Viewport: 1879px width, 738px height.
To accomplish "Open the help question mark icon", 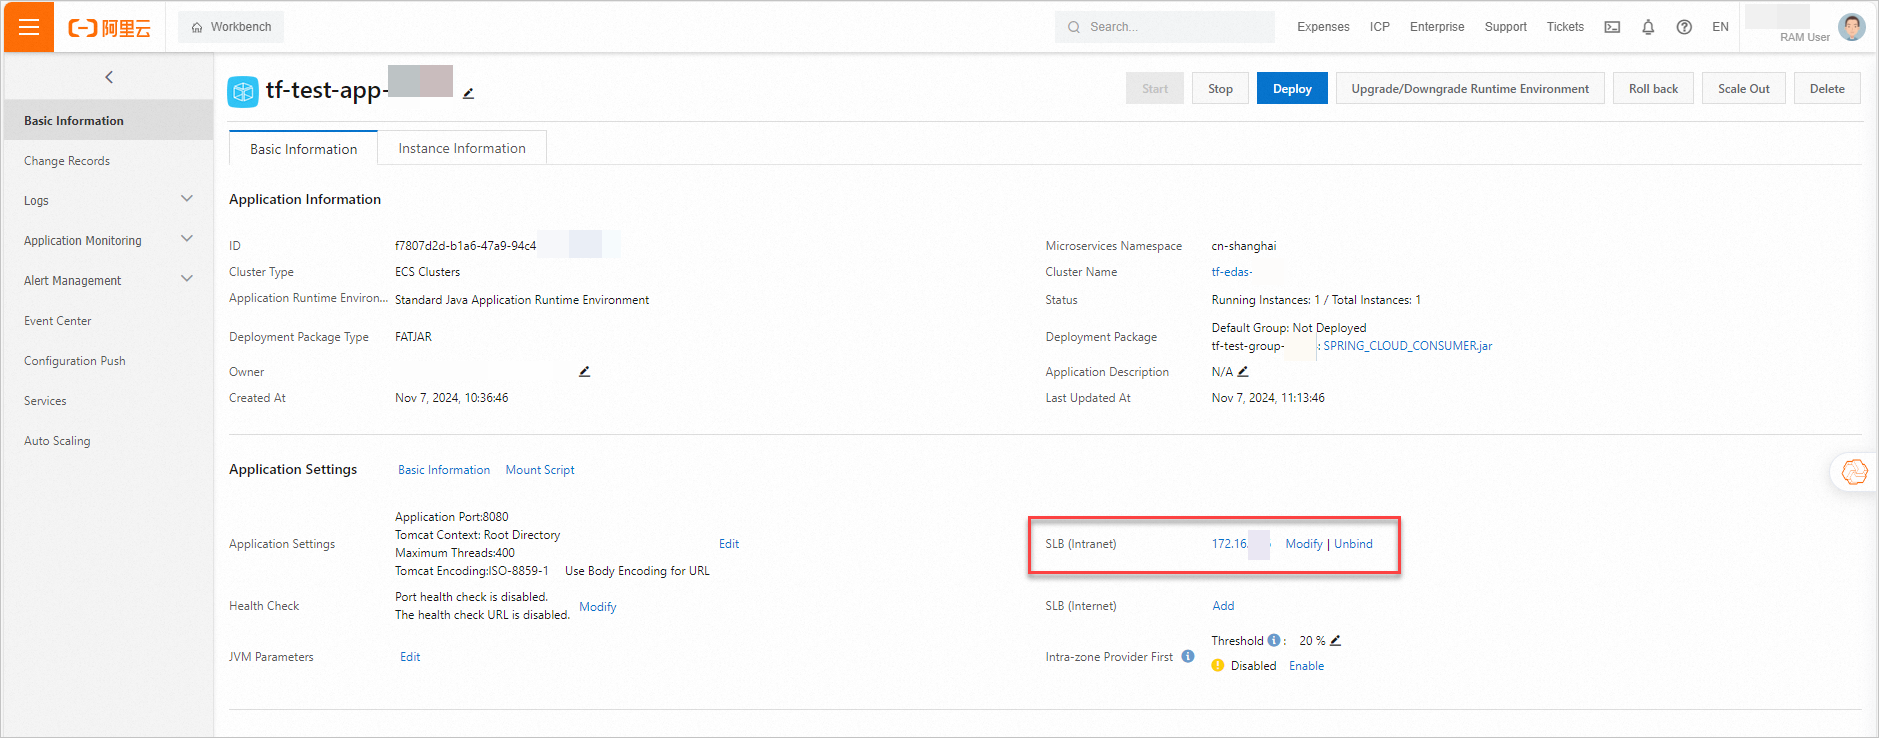I will [1684, 27].
